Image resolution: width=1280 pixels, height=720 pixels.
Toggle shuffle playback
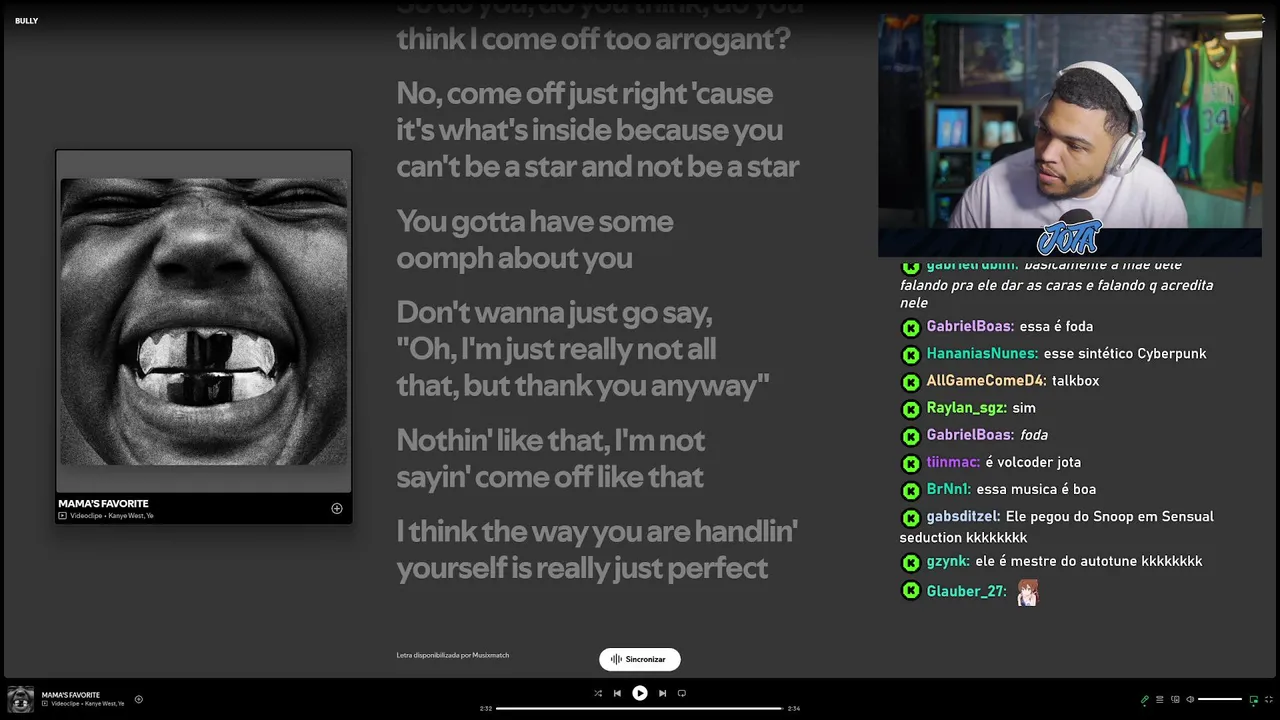click(598, 693)
